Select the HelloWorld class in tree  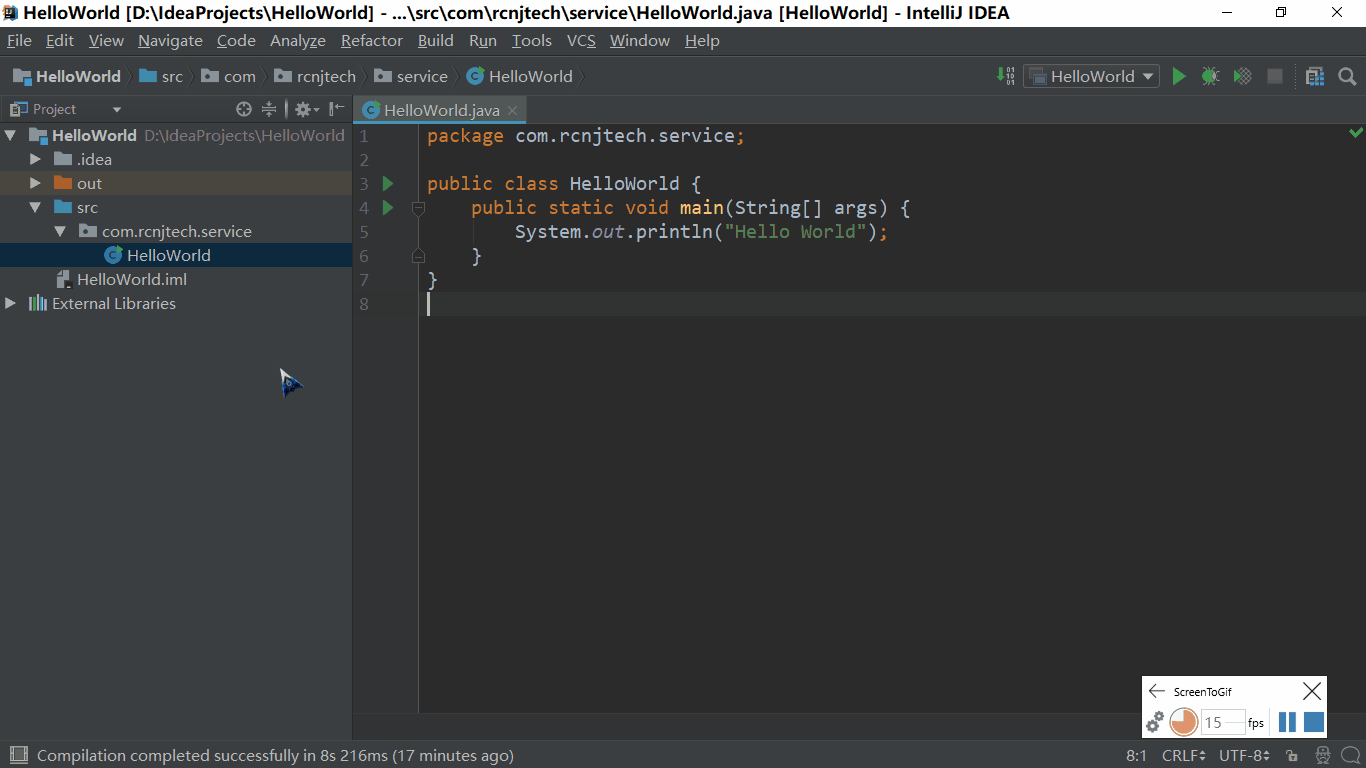pyautogui.click(x=167, y=255)
